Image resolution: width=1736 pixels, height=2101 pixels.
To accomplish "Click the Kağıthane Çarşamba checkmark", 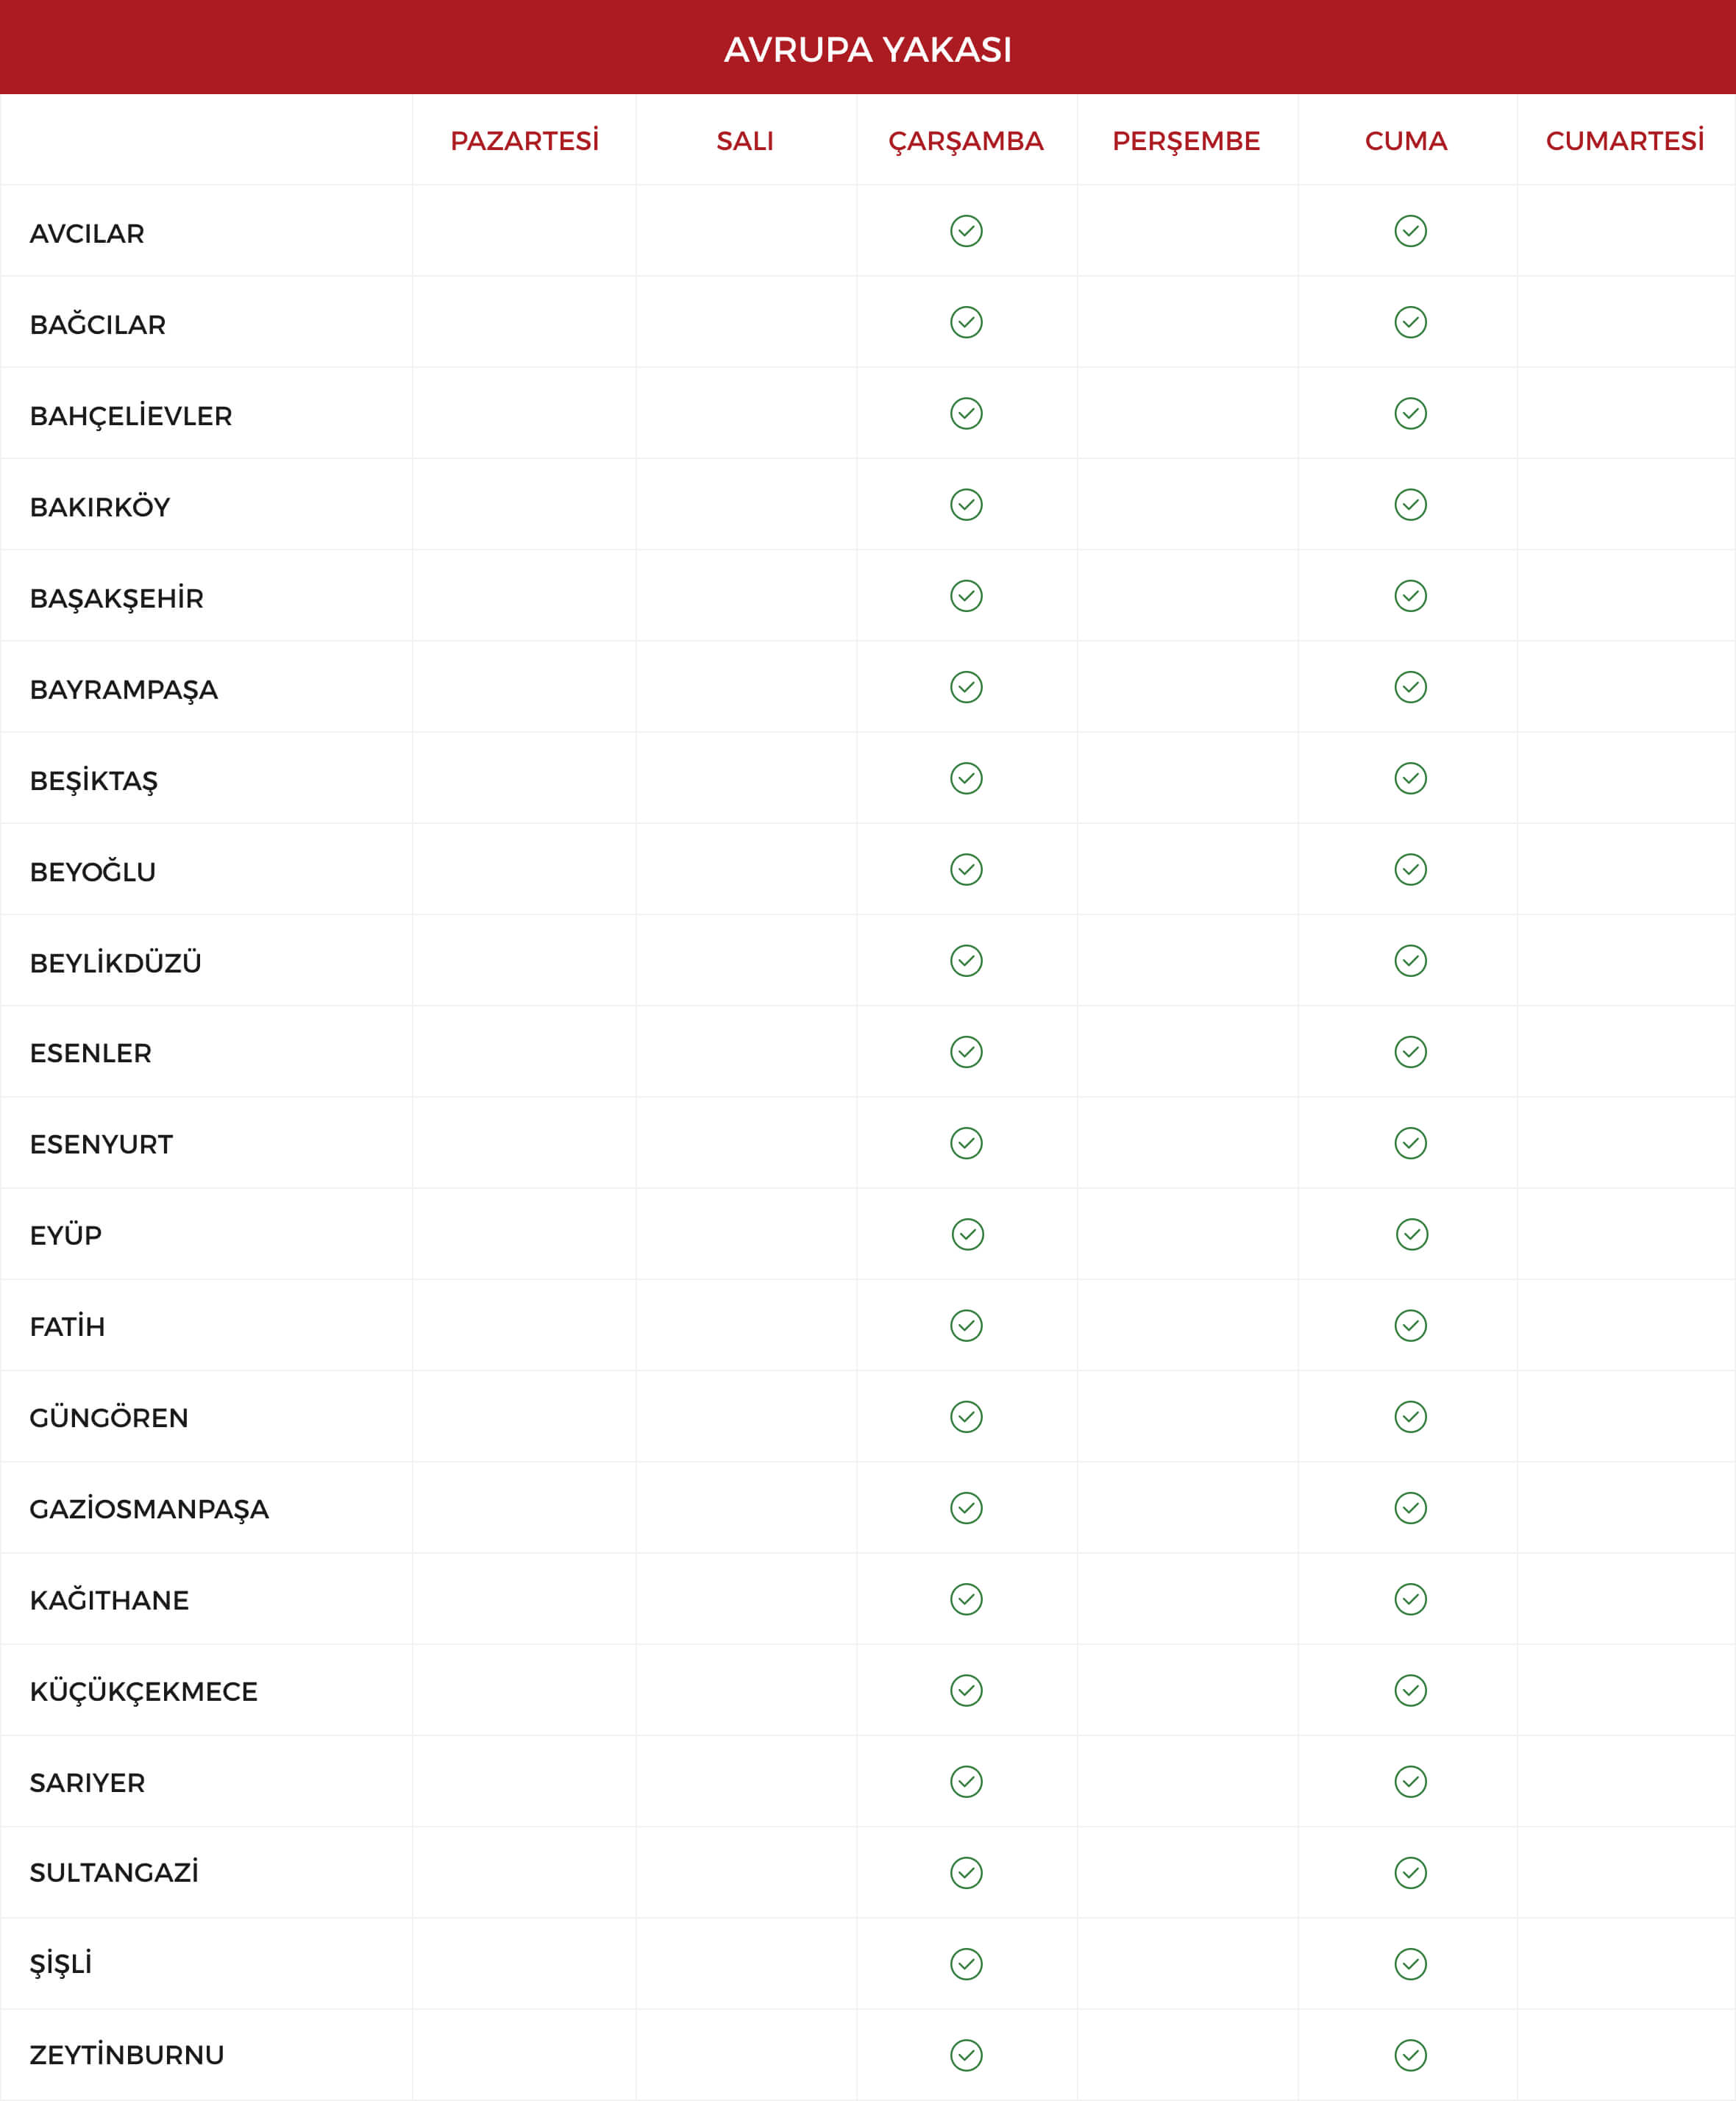I will [966, 1599].
